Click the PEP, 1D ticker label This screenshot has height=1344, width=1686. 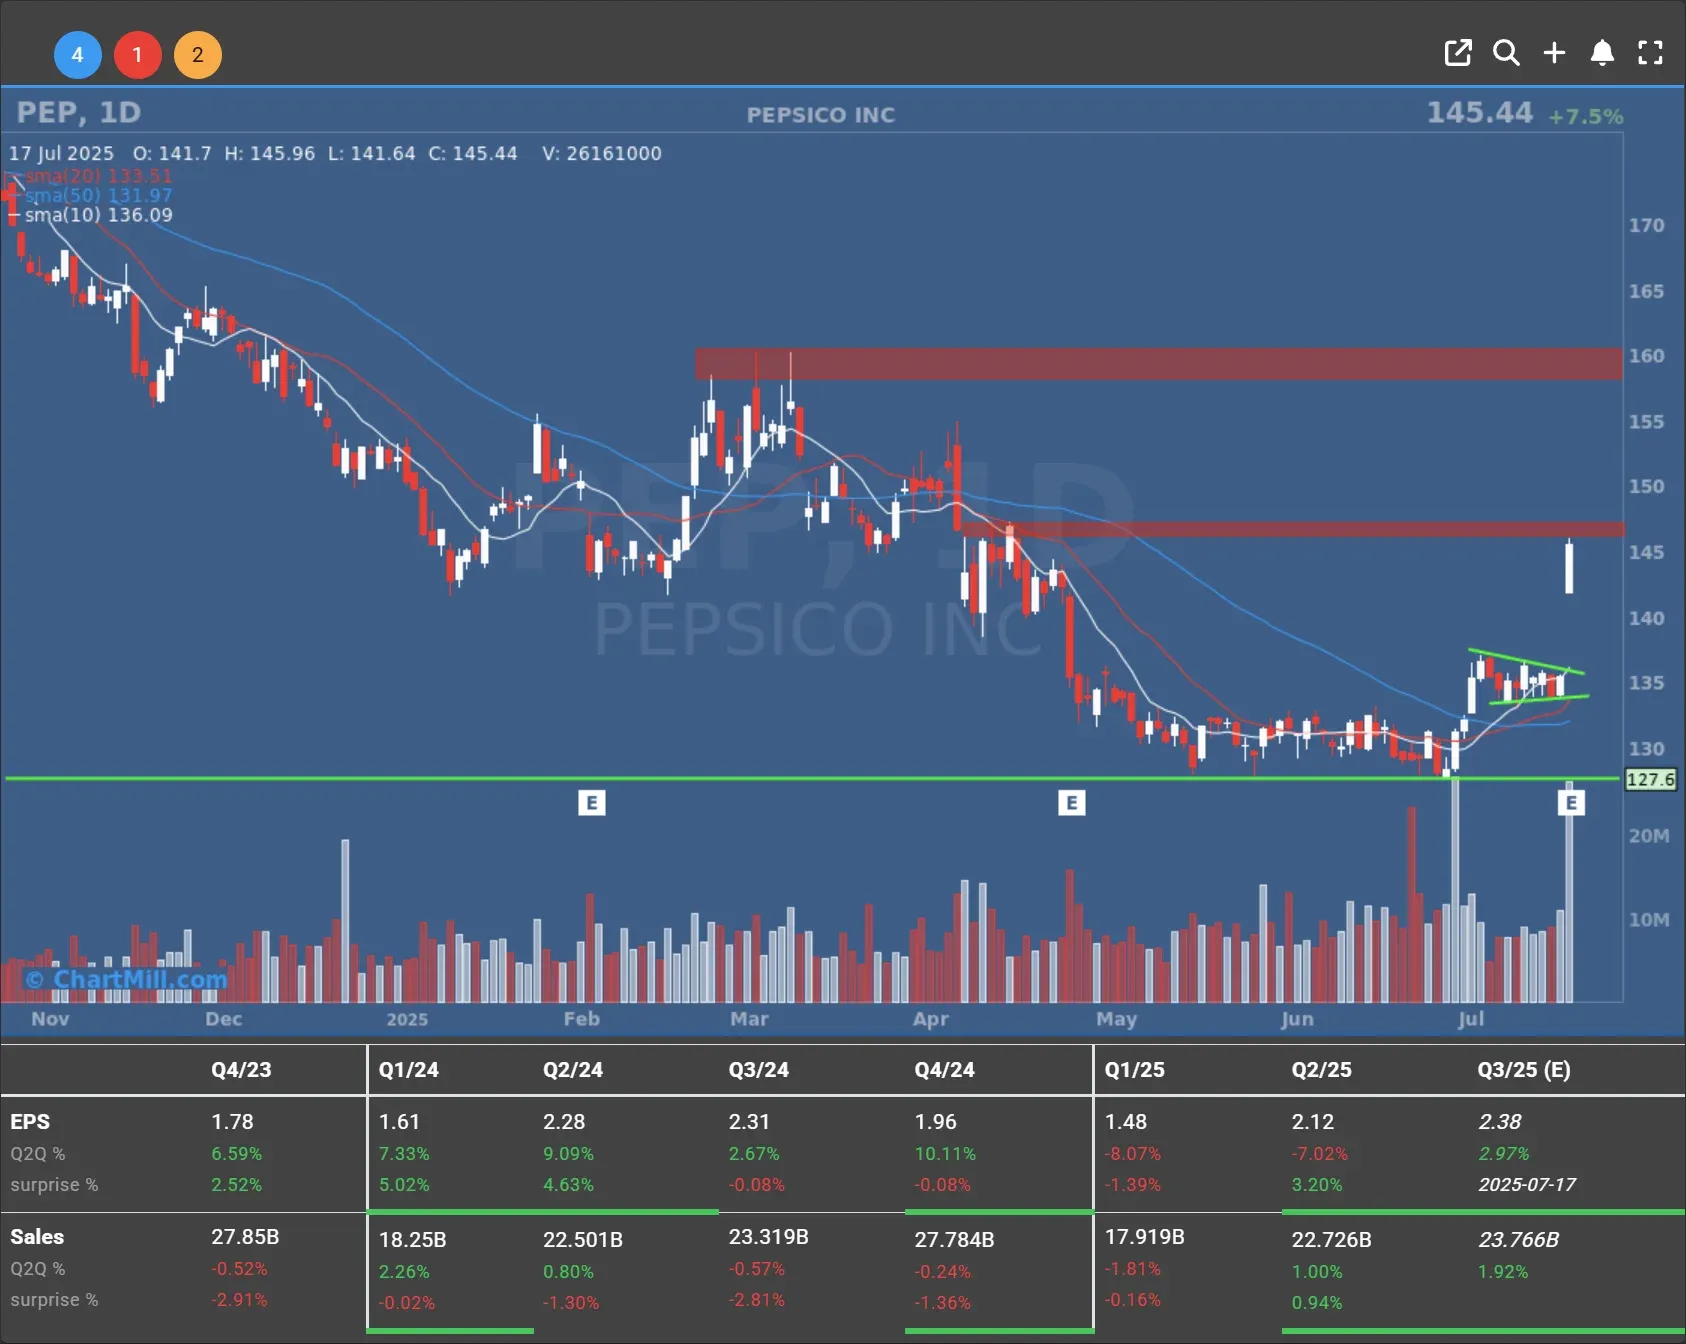79,113
